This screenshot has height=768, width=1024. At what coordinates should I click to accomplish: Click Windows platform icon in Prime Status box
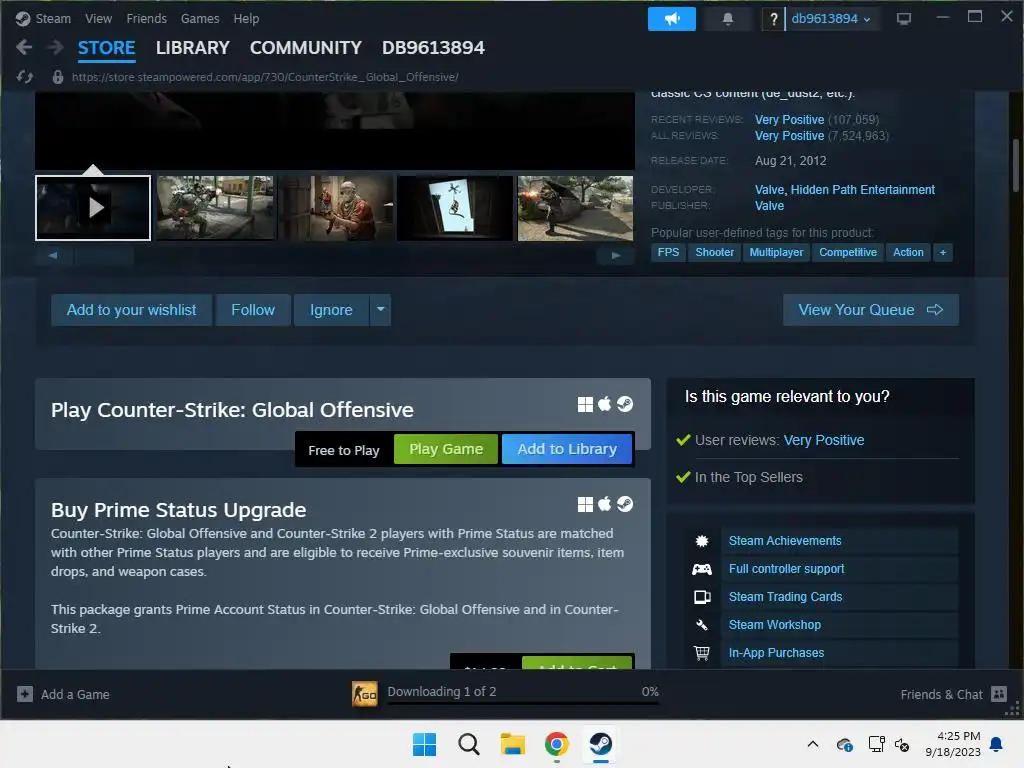click(x=585, y=504)
